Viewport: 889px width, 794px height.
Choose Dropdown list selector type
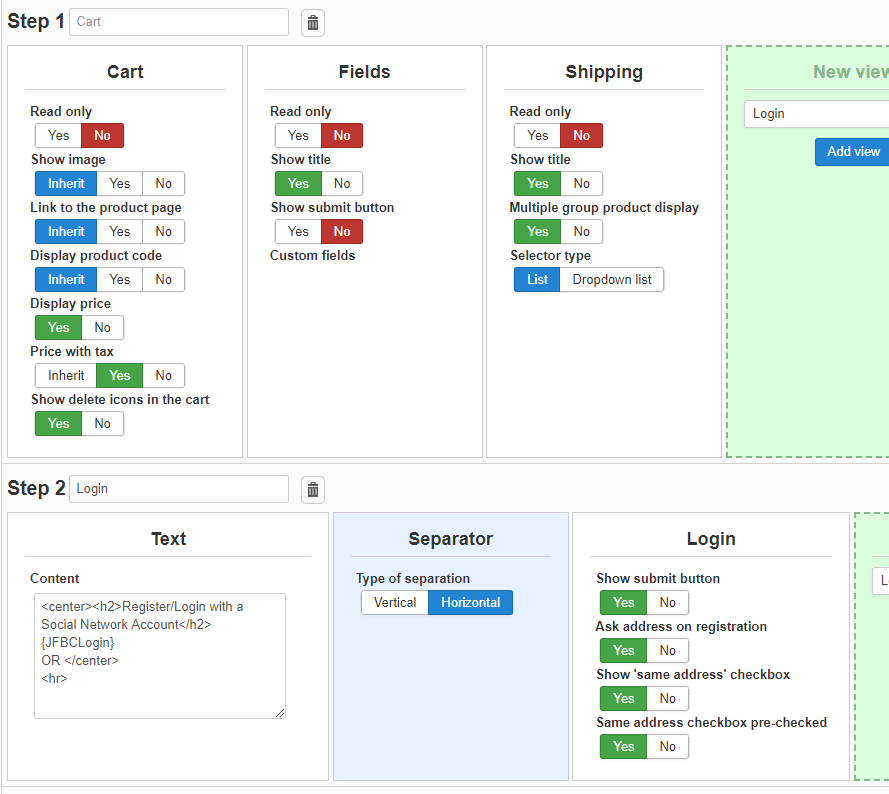611,280
